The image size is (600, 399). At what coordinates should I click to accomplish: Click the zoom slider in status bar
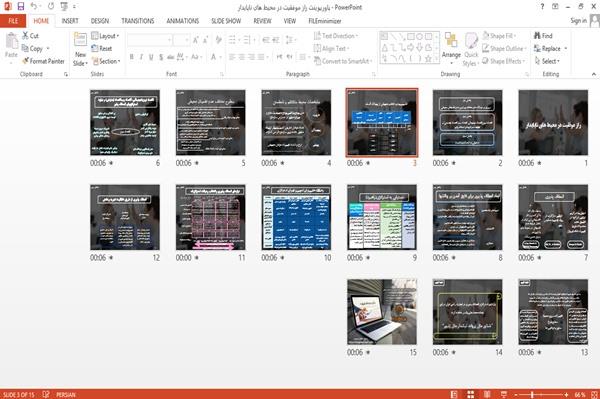[541, 394]
